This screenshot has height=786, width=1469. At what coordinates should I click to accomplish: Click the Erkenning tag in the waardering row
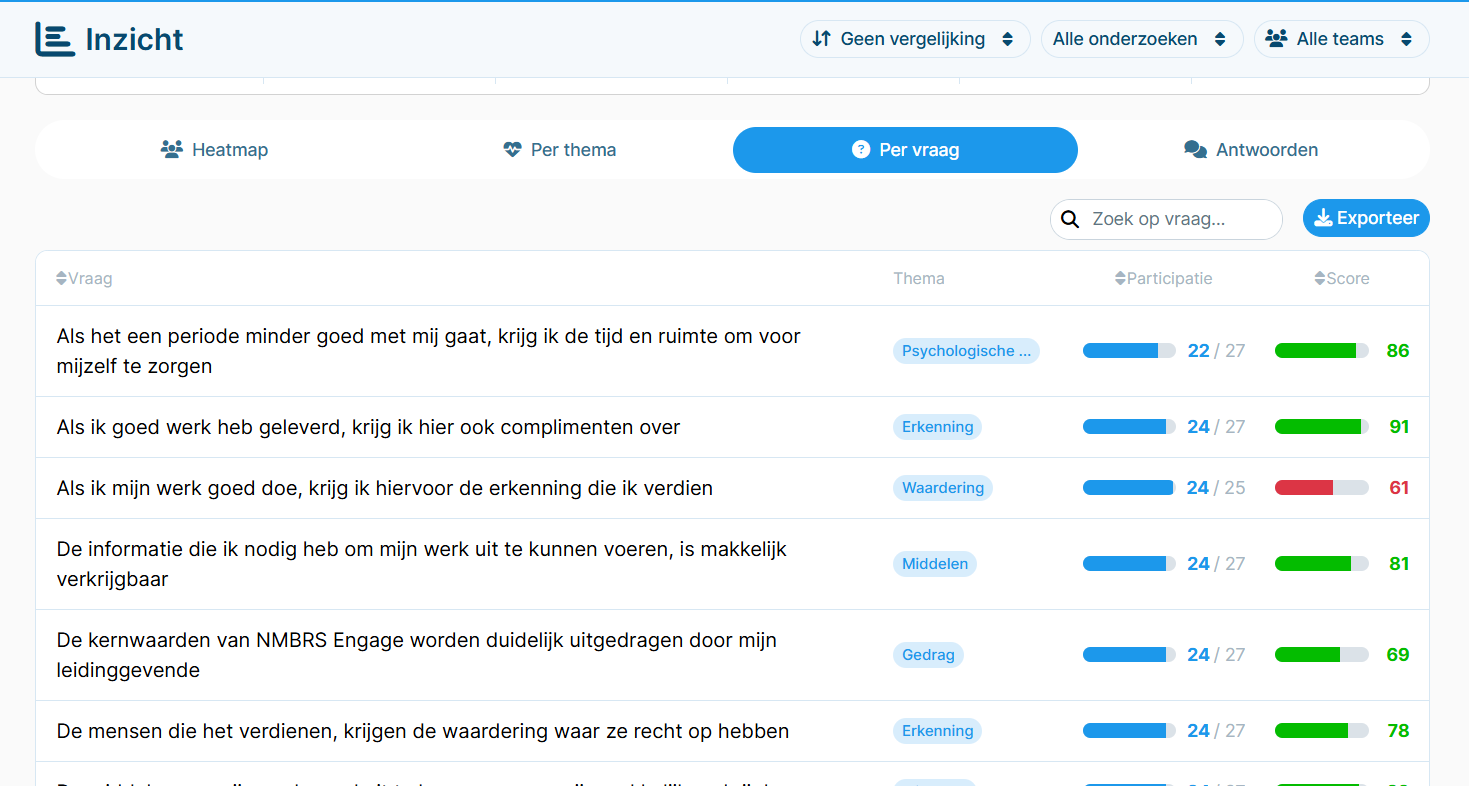937,731
